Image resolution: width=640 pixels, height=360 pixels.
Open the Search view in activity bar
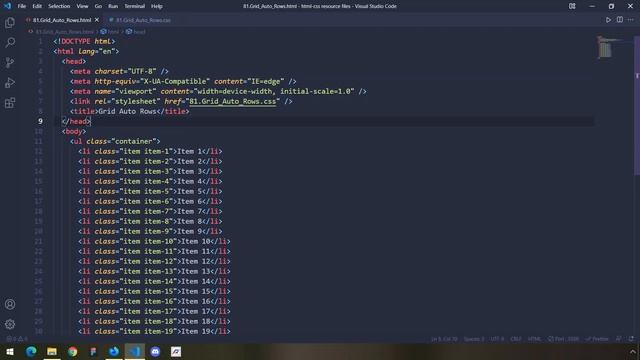(10, 42)
